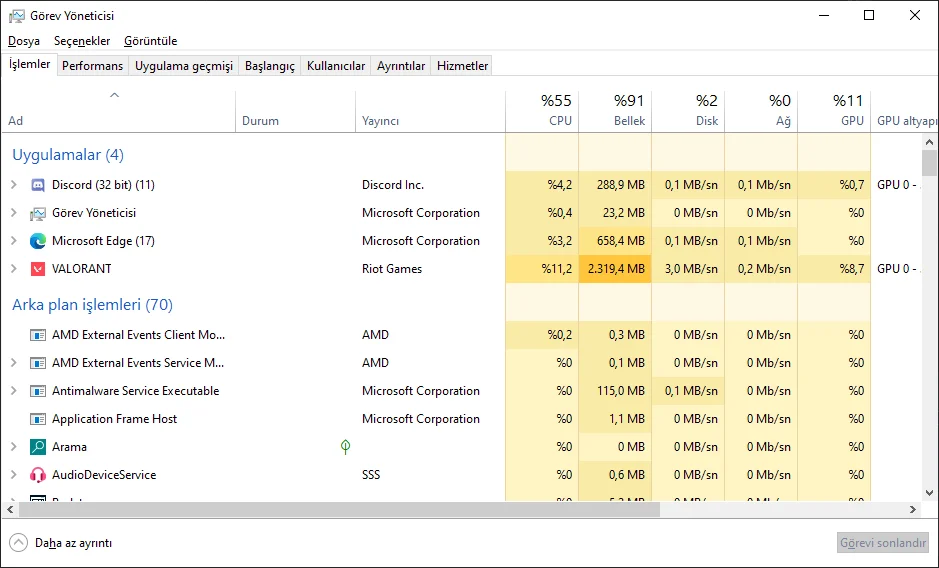Select the Arama search icon

point(38,447)
